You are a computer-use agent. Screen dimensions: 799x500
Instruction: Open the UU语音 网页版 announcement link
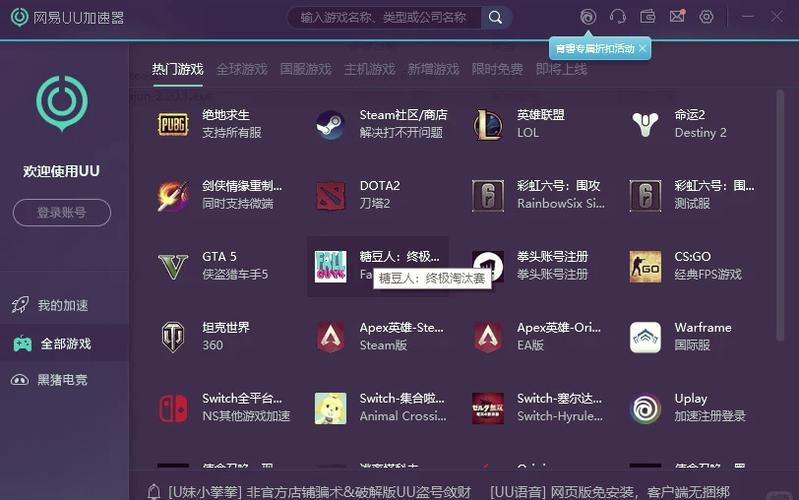click(610, 492)
